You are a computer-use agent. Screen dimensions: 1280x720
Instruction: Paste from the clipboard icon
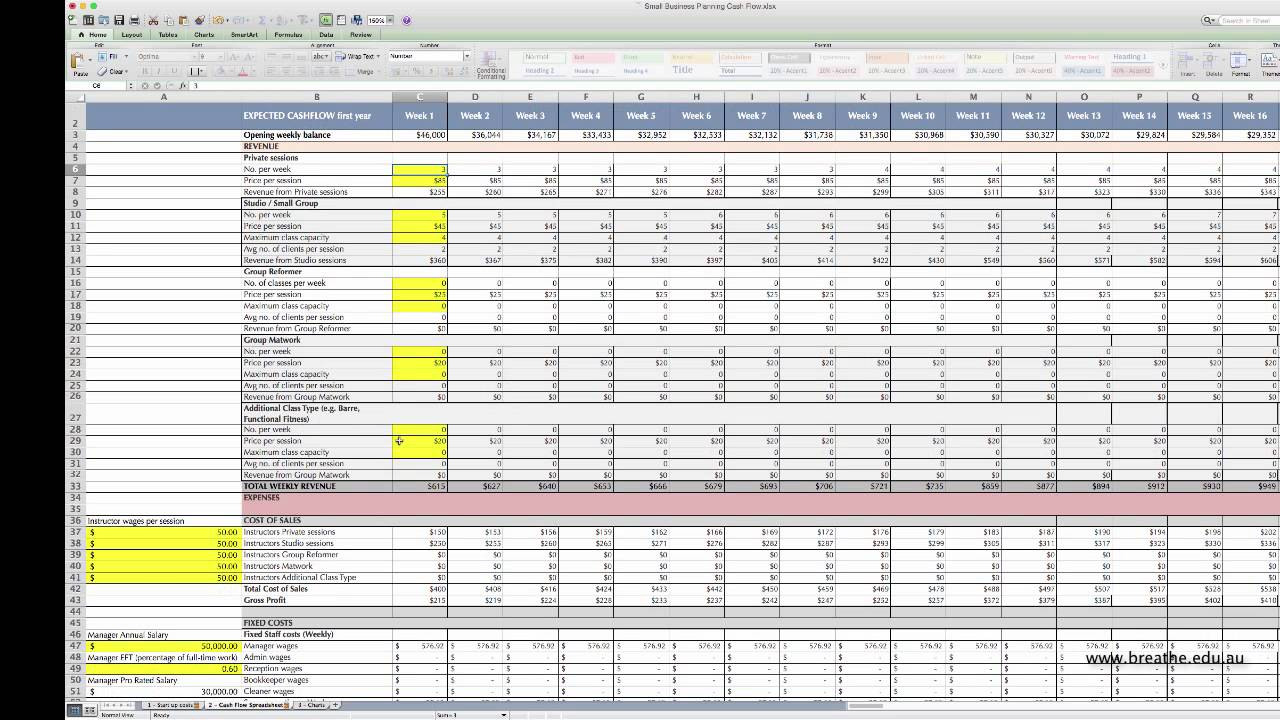pyautogui.click(x=184, y=19)
